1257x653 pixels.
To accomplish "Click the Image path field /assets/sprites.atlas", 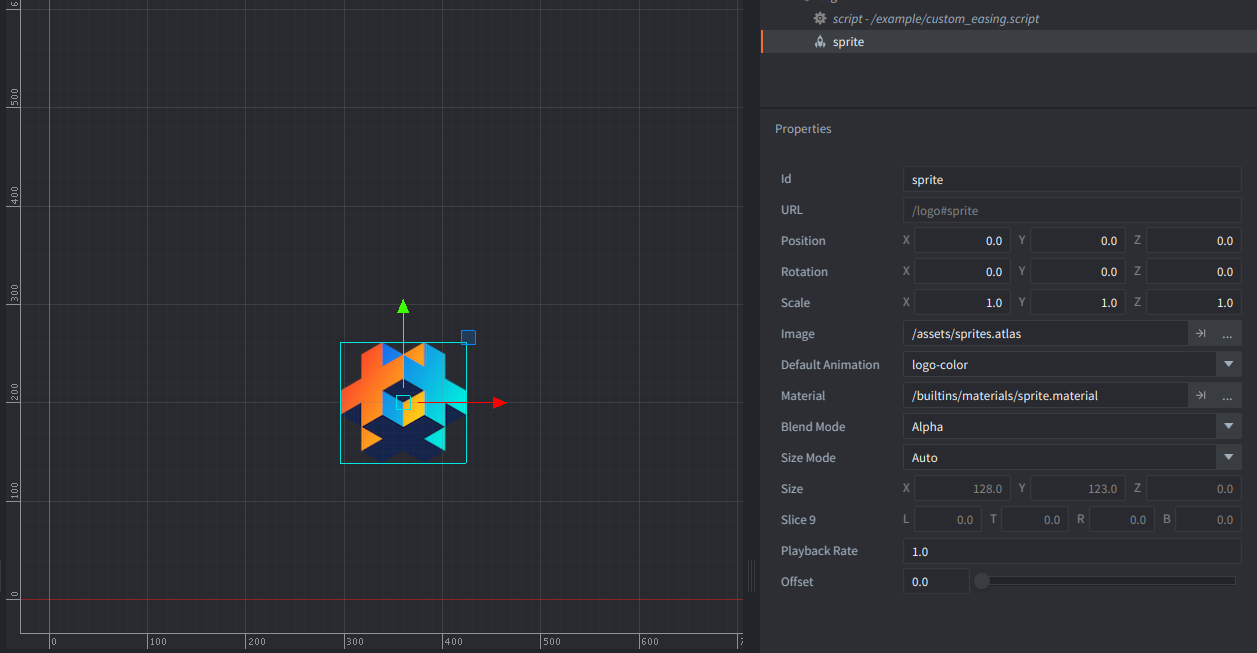I will (1045, 334).
